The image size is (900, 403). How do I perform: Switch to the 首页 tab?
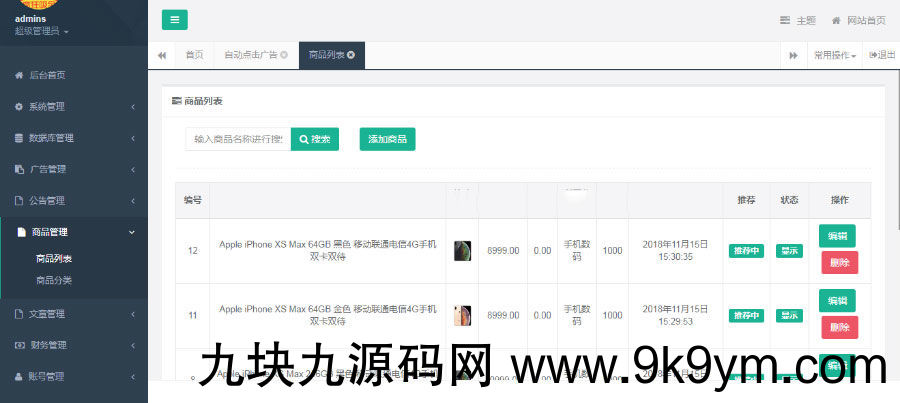pos(194,55)
